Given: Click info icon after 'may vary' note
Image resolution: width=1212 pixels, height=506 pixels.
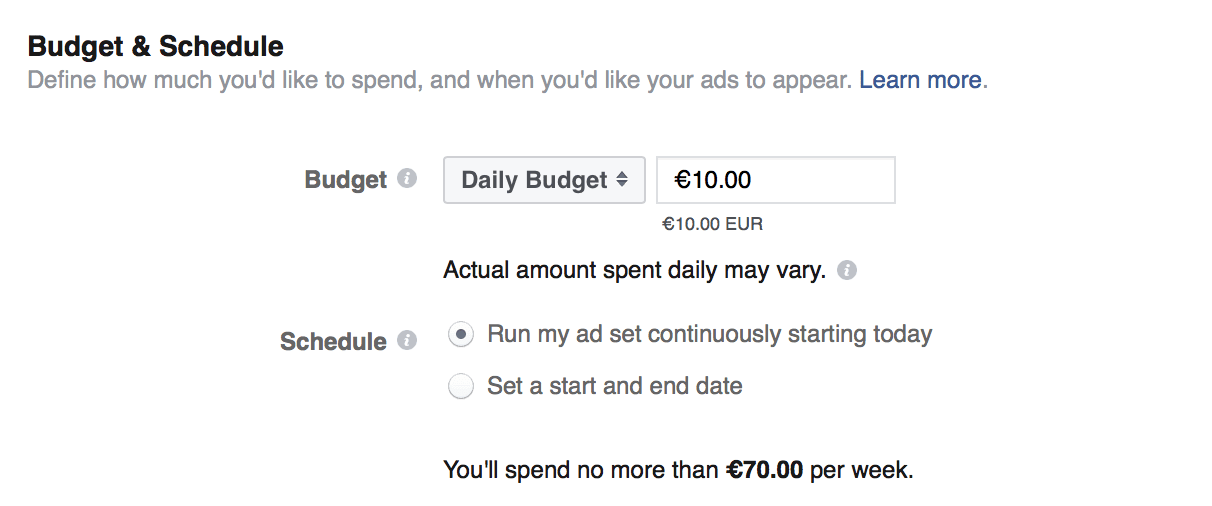Looking at the screenshot, I should tap(847, 270).
